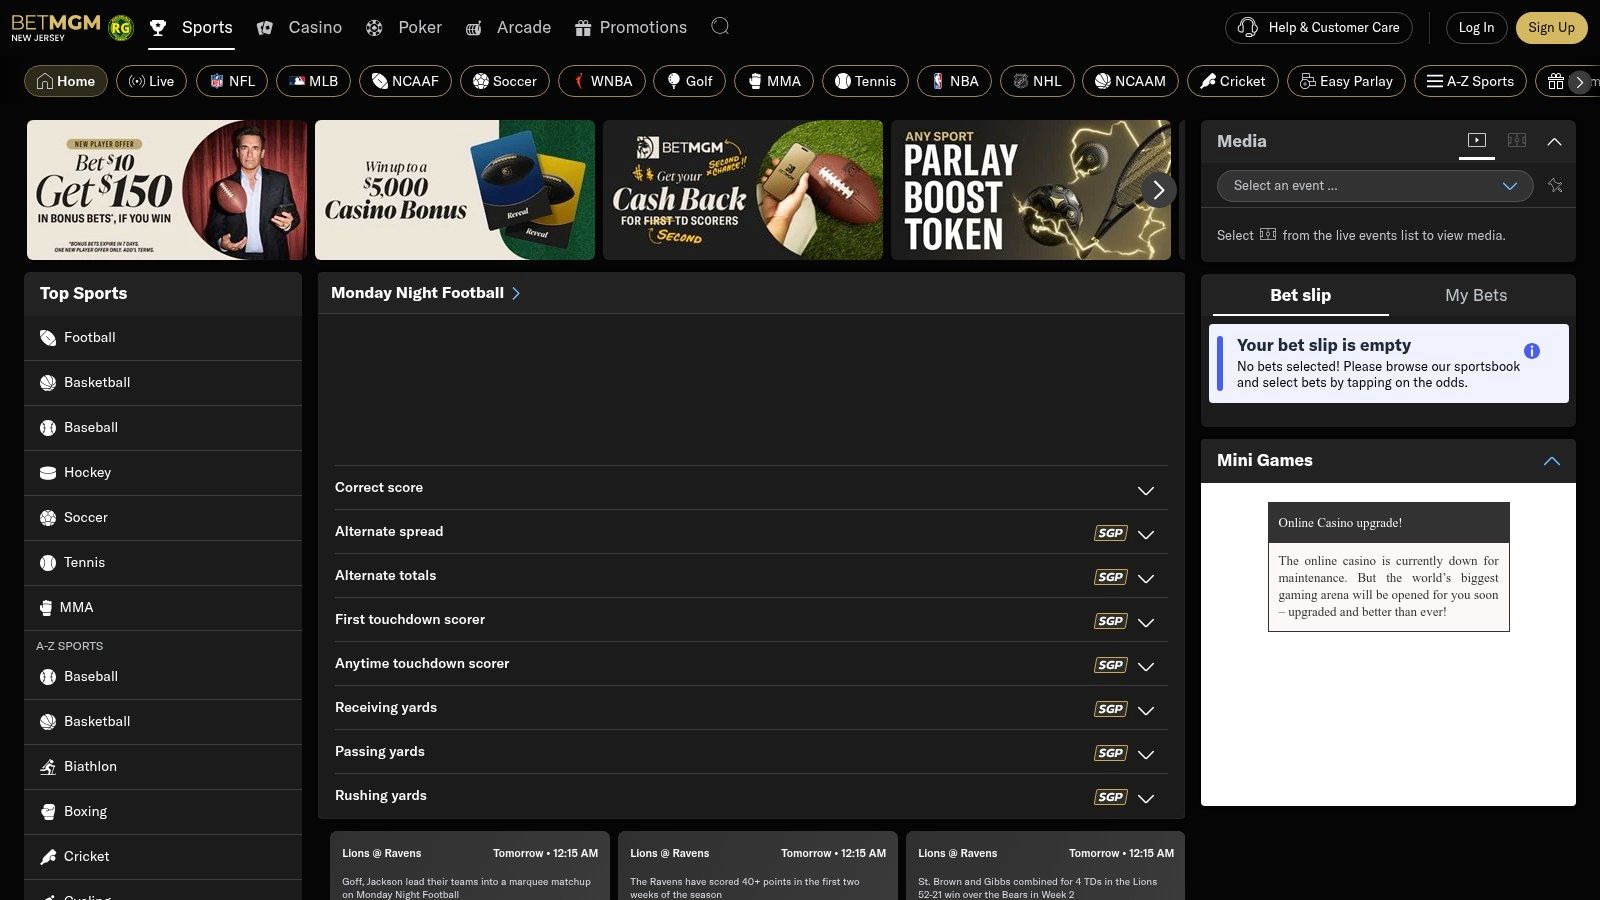Click the favorite star next to event selector
1600x900 pixels.
click(1554, 186)
